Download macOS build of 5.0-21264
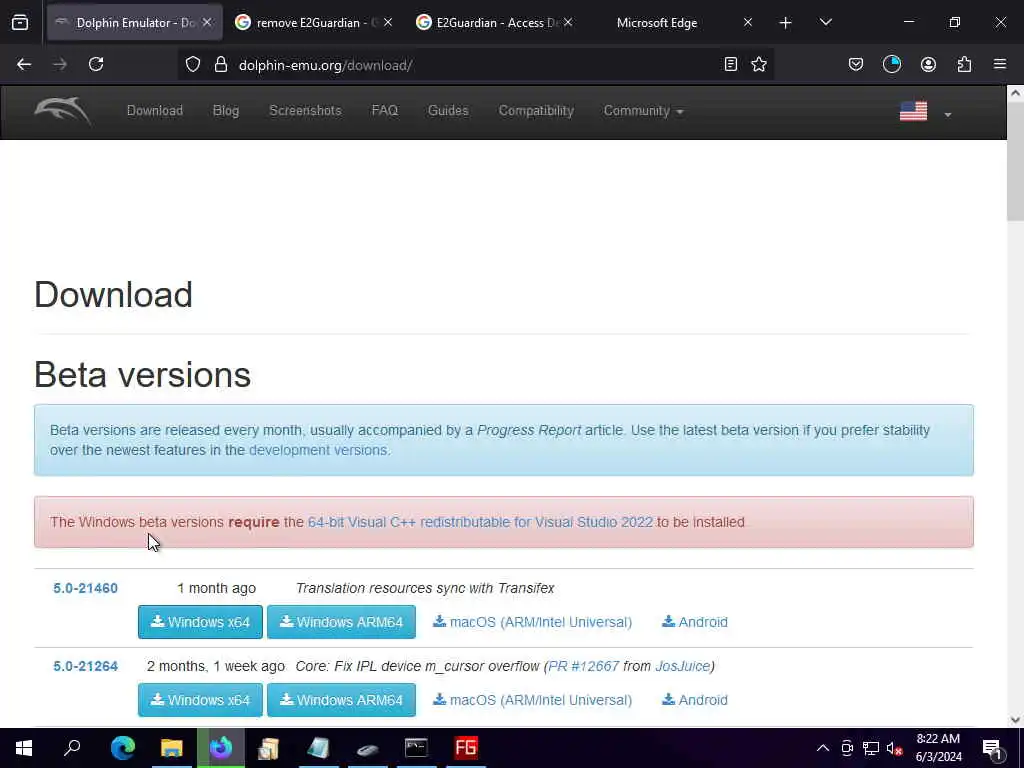Viewport: 1024px width, 768px height. tap(532, 699)
